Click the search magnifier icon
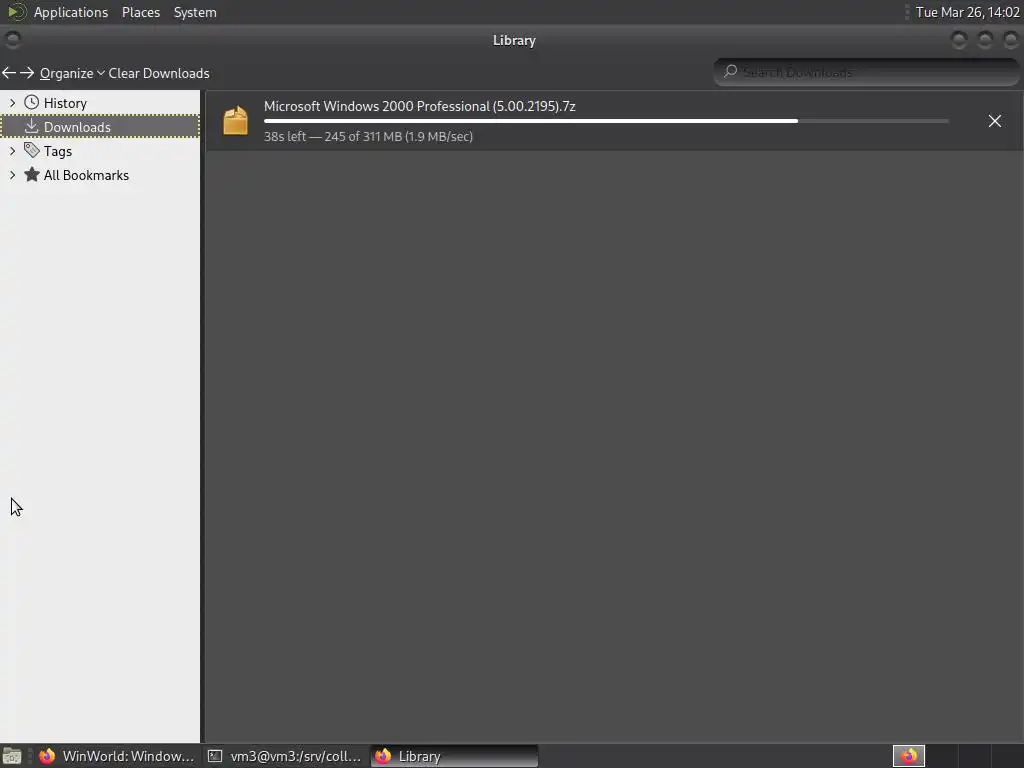 pyautogui.click(x=730, y=71)
